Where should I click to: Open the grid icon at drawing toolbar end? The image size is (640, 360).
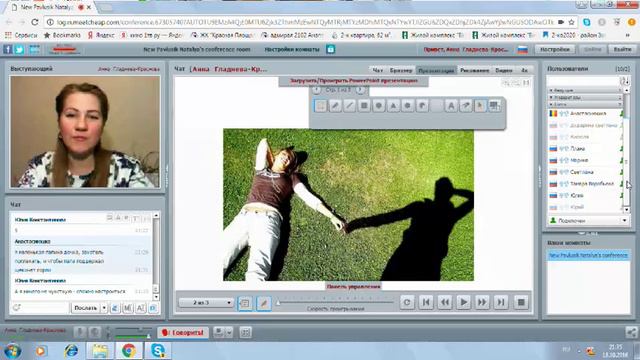(x=494, y=106)
